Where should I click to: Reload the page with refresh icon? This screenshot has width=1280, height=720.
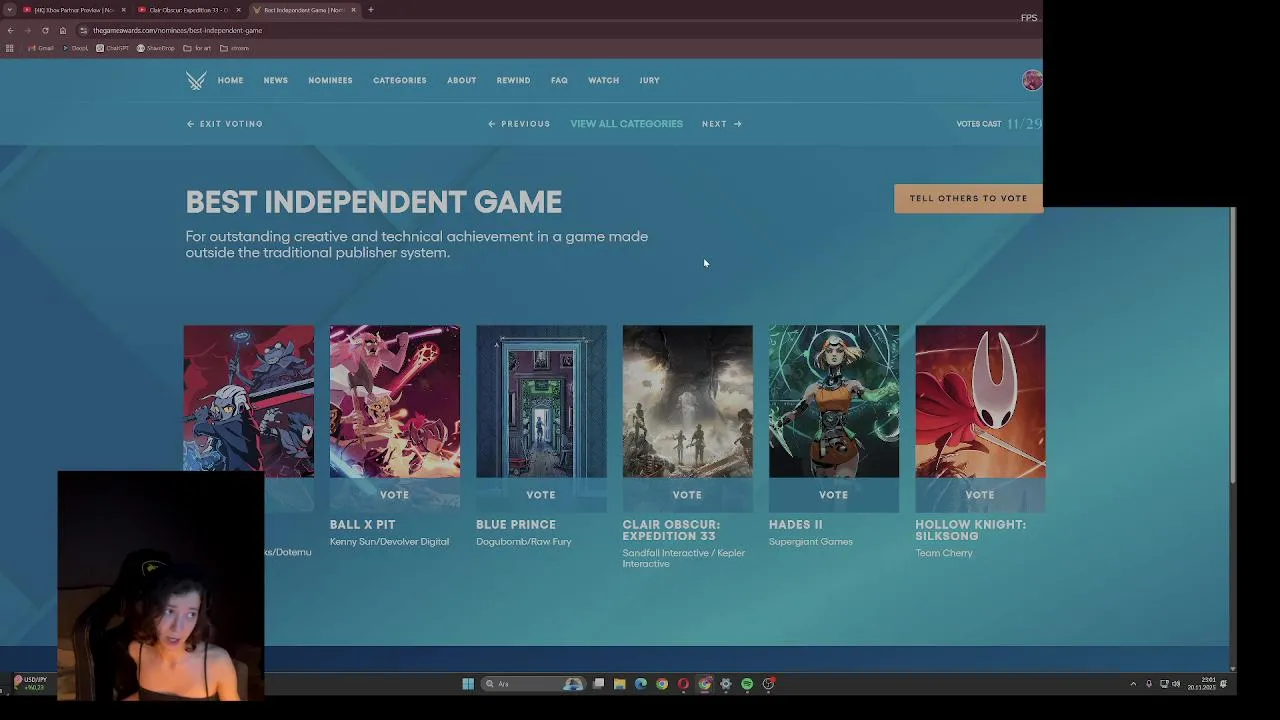coord(45,30)
